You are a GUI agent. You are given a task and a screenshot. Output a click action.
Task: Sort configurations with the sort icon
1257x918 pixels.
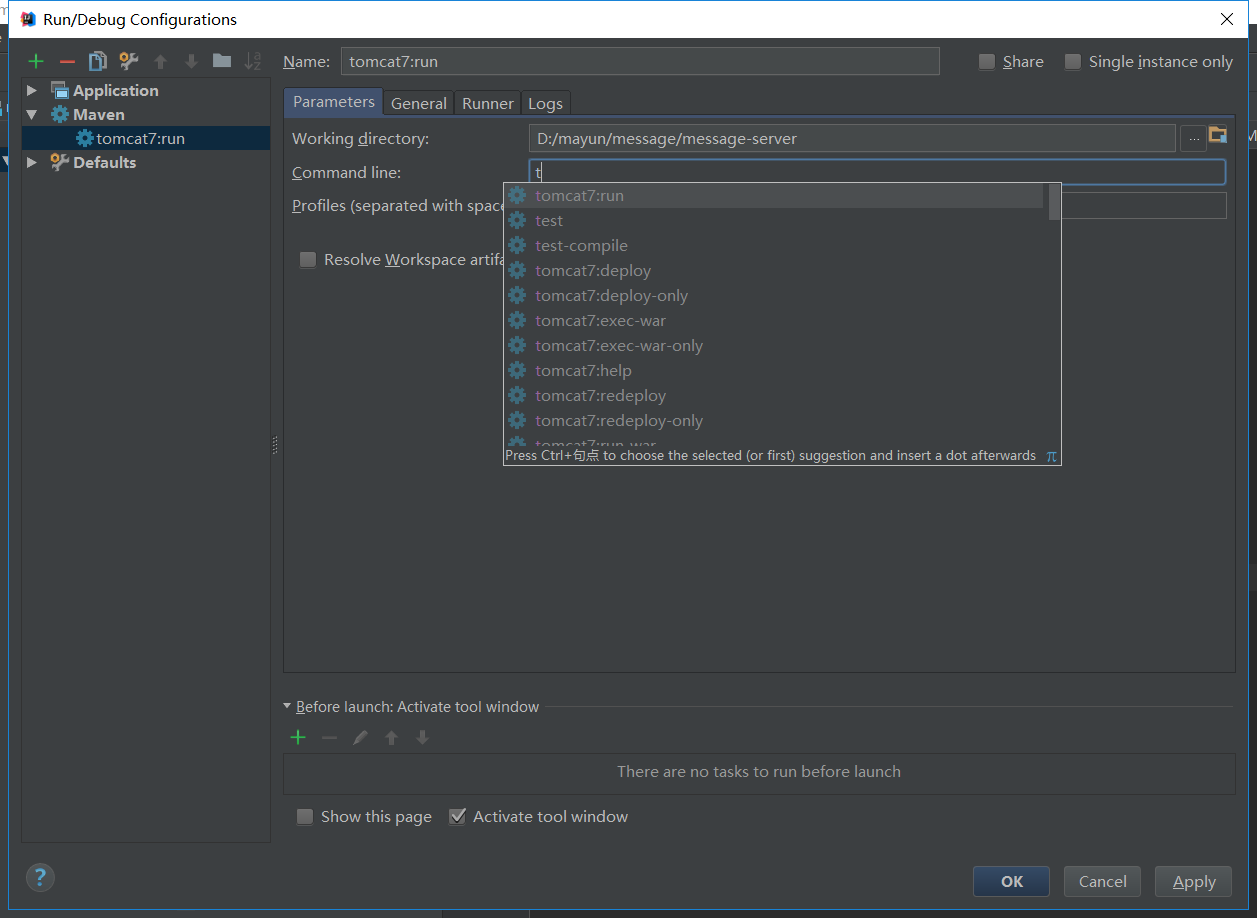pos(252,60)
